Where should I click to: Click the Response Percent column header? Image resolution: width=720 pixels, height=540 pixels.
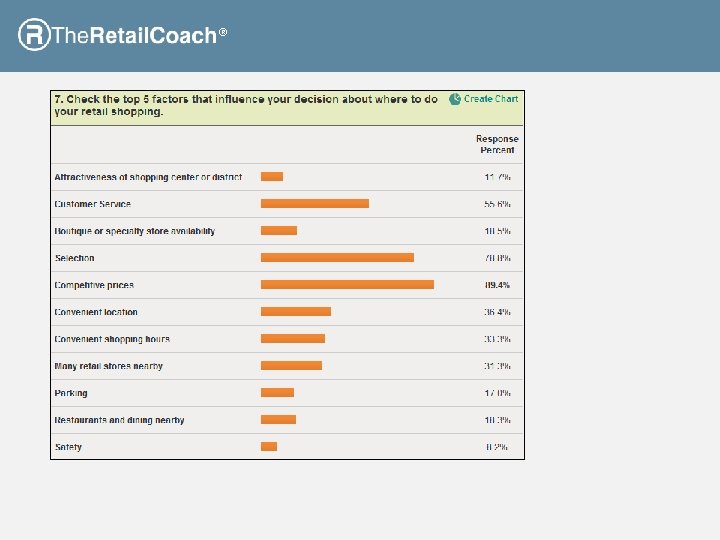click(x=497, y=144)
